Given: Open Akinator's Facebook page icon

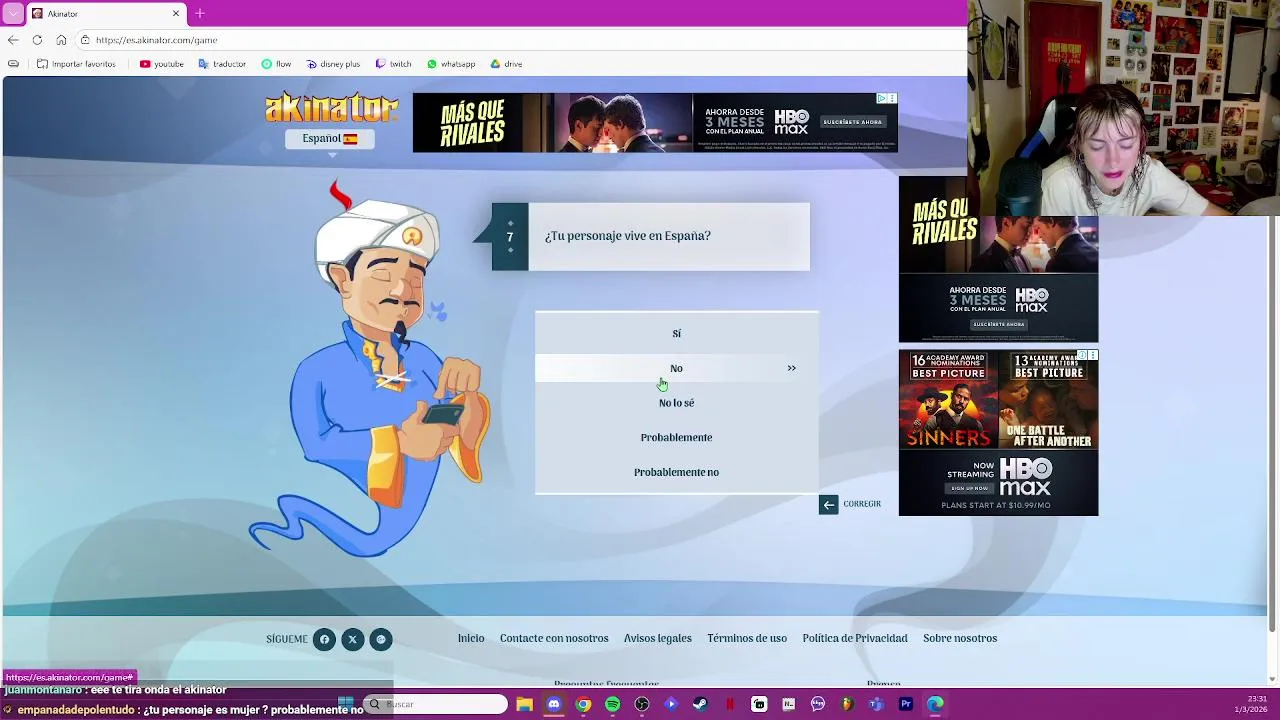Looking at the screenshot, I should [x=324, y=639].
